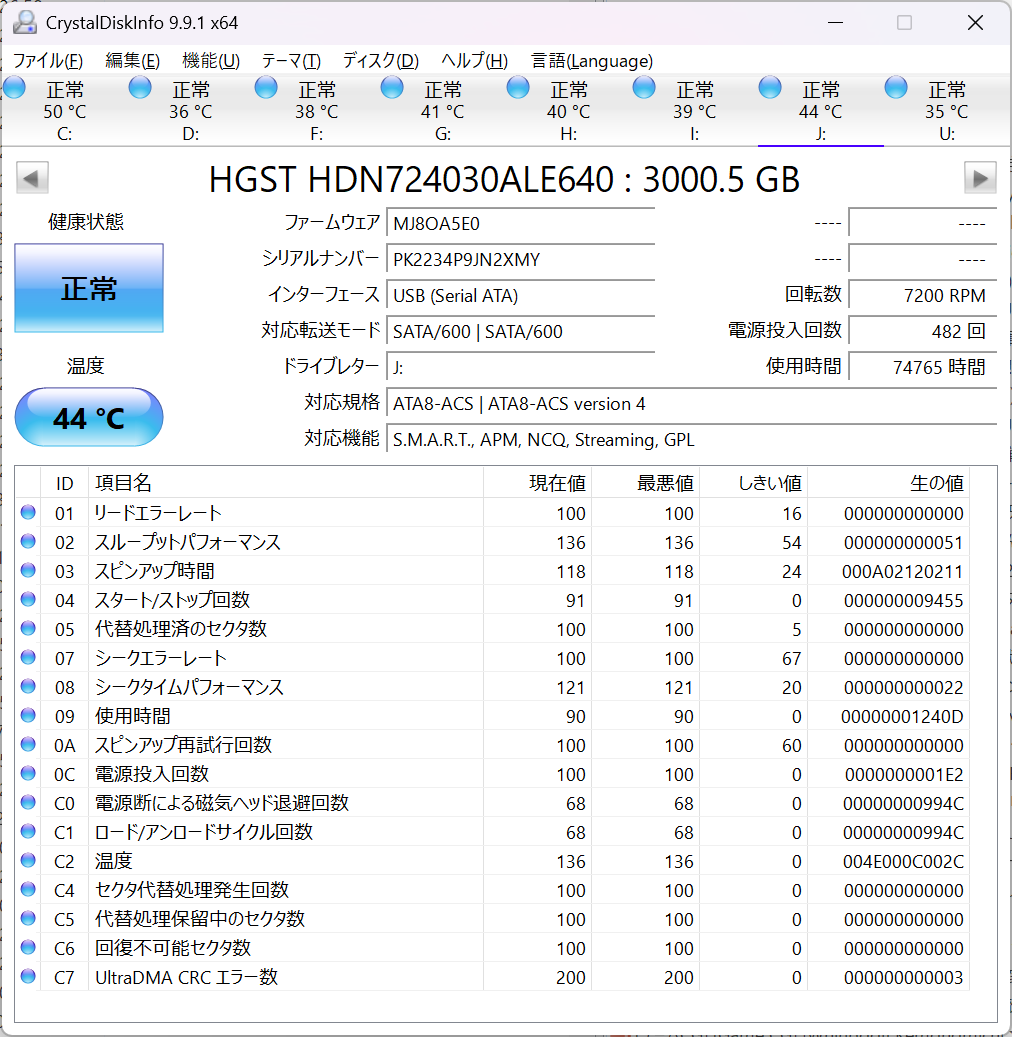This screenshot has height=1037, width=1012.
Task: Click the 正常 health status button
Action: click(89, 288)
